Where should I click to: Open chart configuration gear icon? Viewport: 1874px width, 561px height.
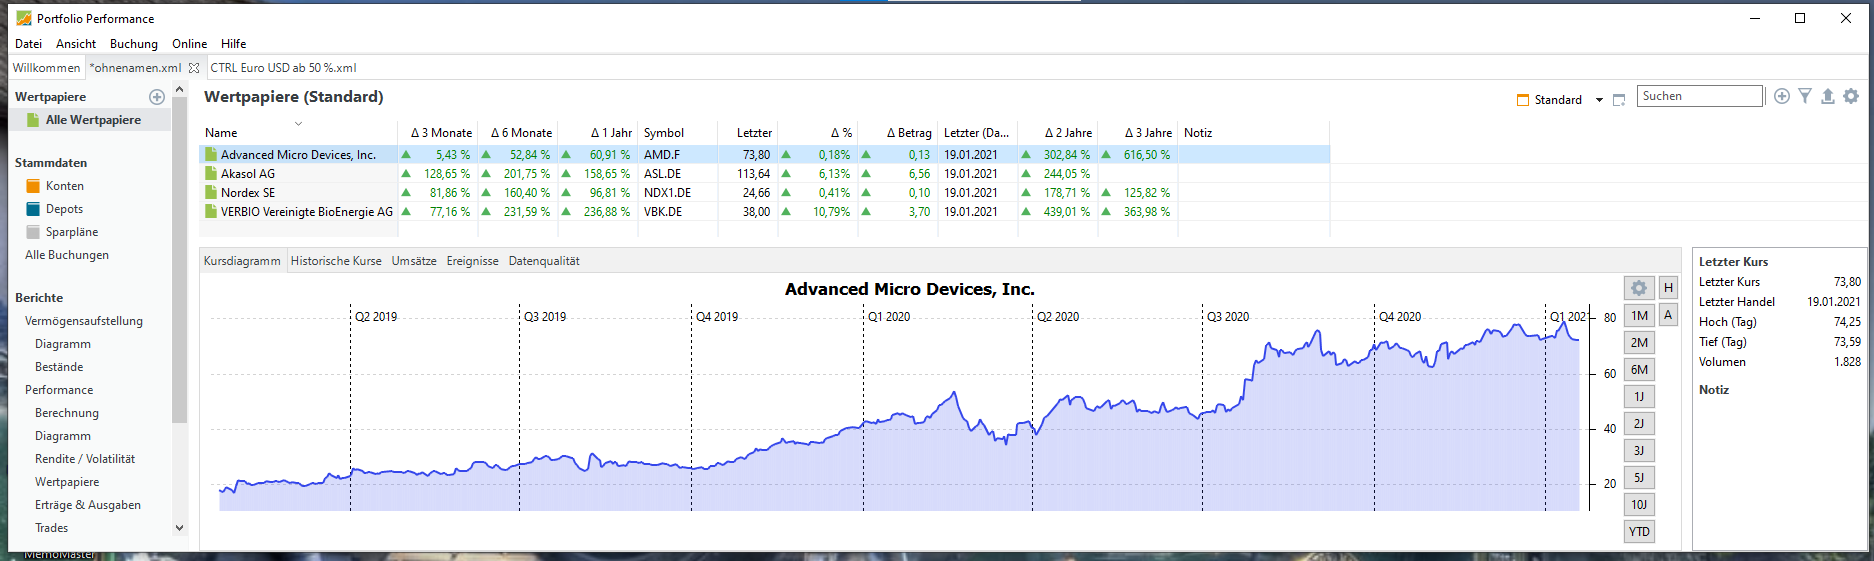pyautogui.click(x=1639, y=288)
